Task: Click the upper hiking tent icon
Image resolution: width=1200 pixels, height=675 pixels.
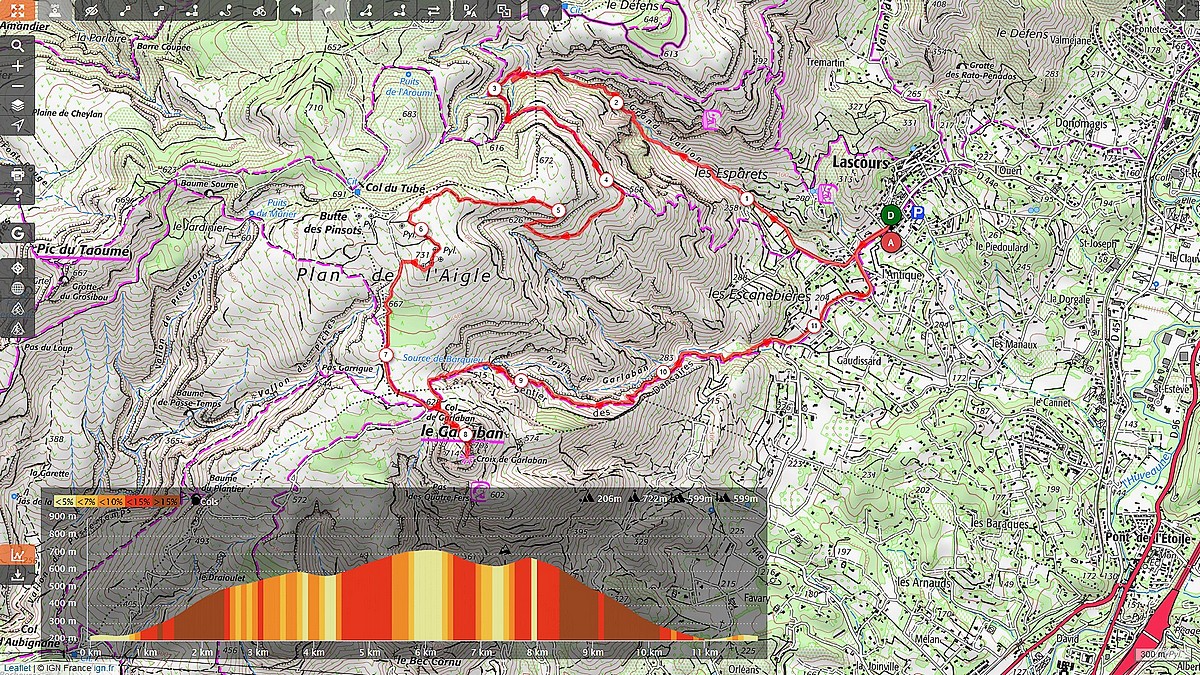Action: 18,309
